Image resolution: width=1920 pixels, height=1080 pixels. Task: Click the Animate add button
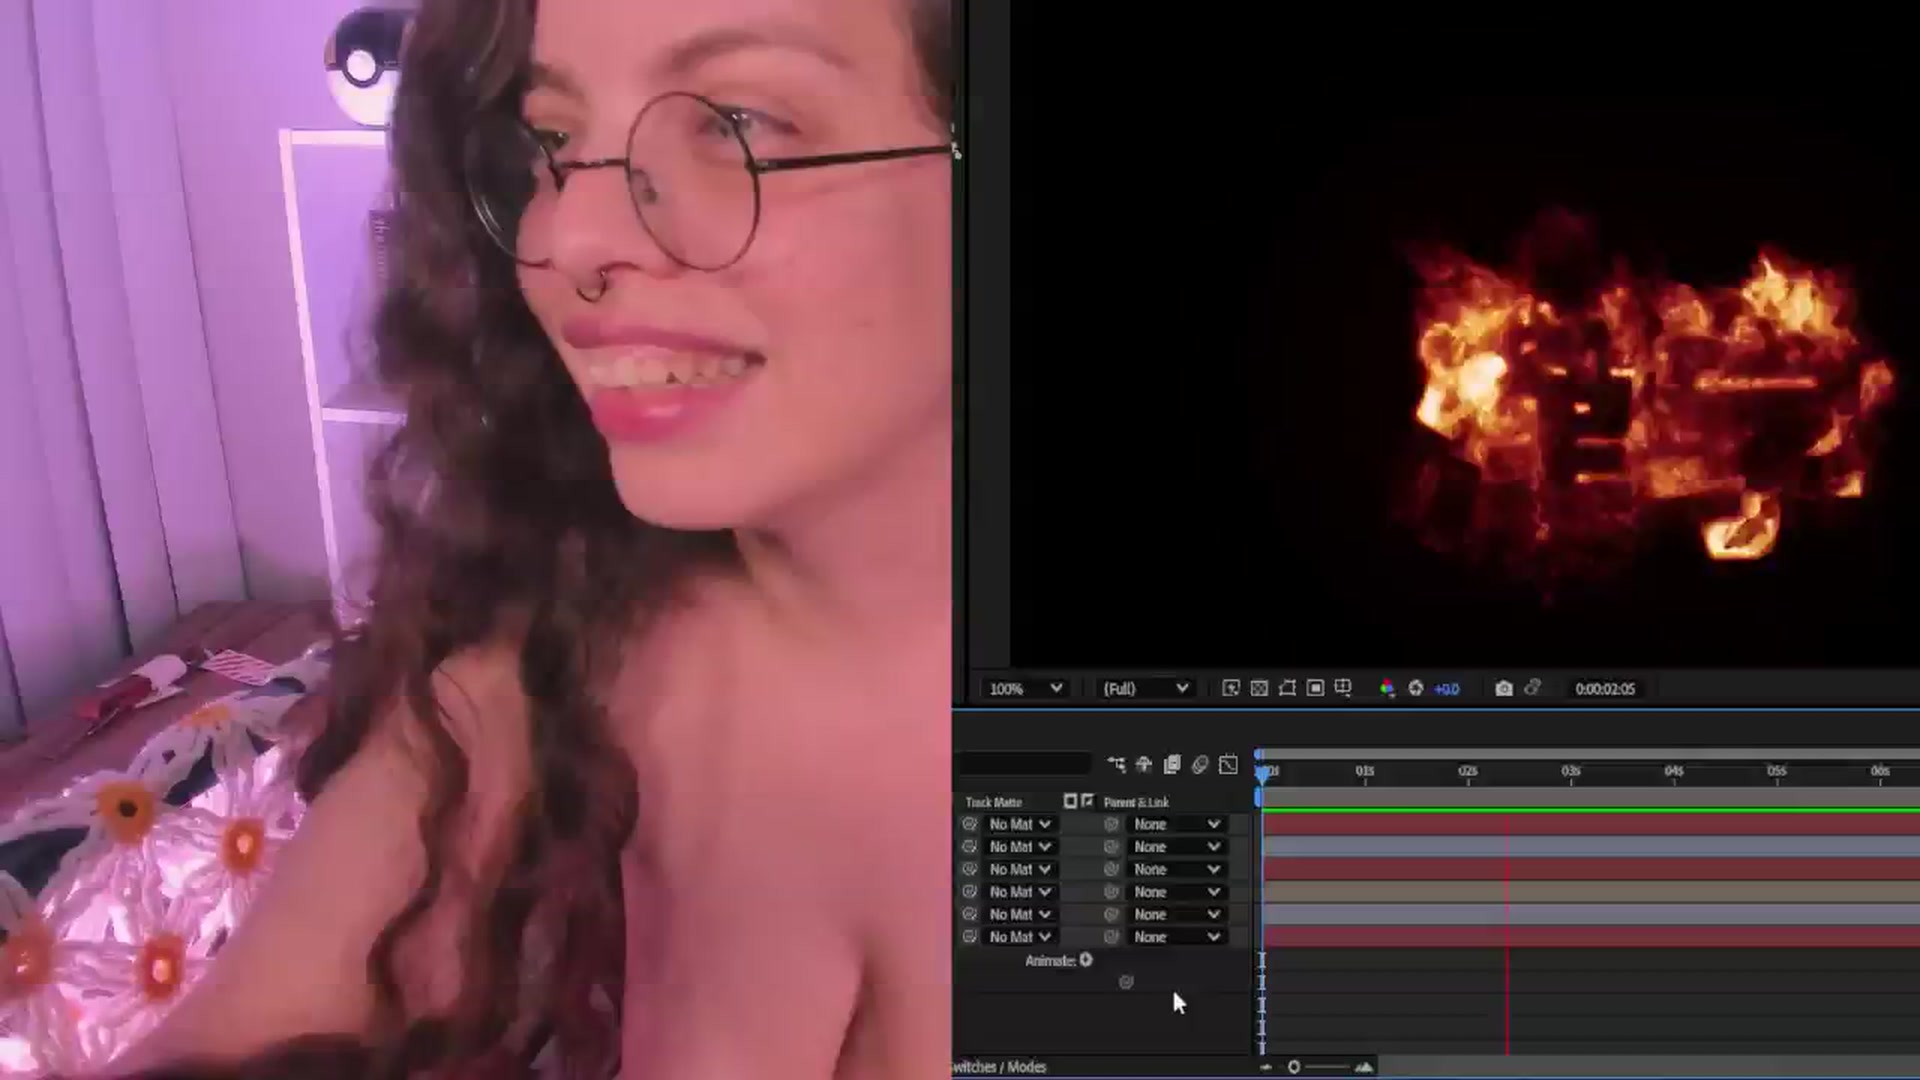[1086, 960]
